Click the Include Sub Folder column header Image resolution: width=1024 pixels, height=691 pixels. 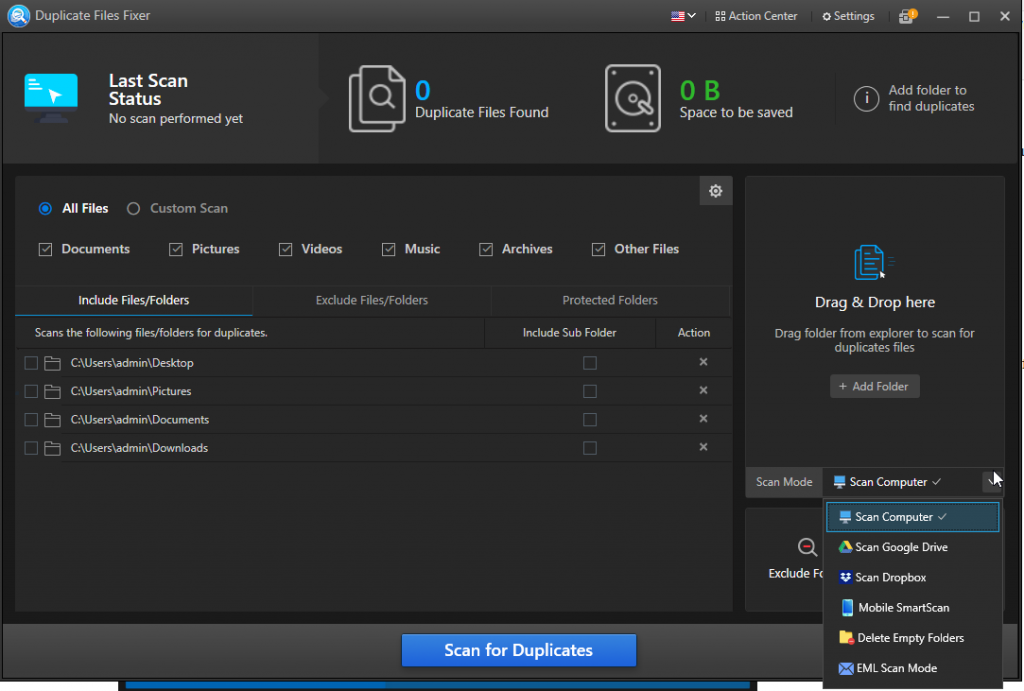[569, 333]
